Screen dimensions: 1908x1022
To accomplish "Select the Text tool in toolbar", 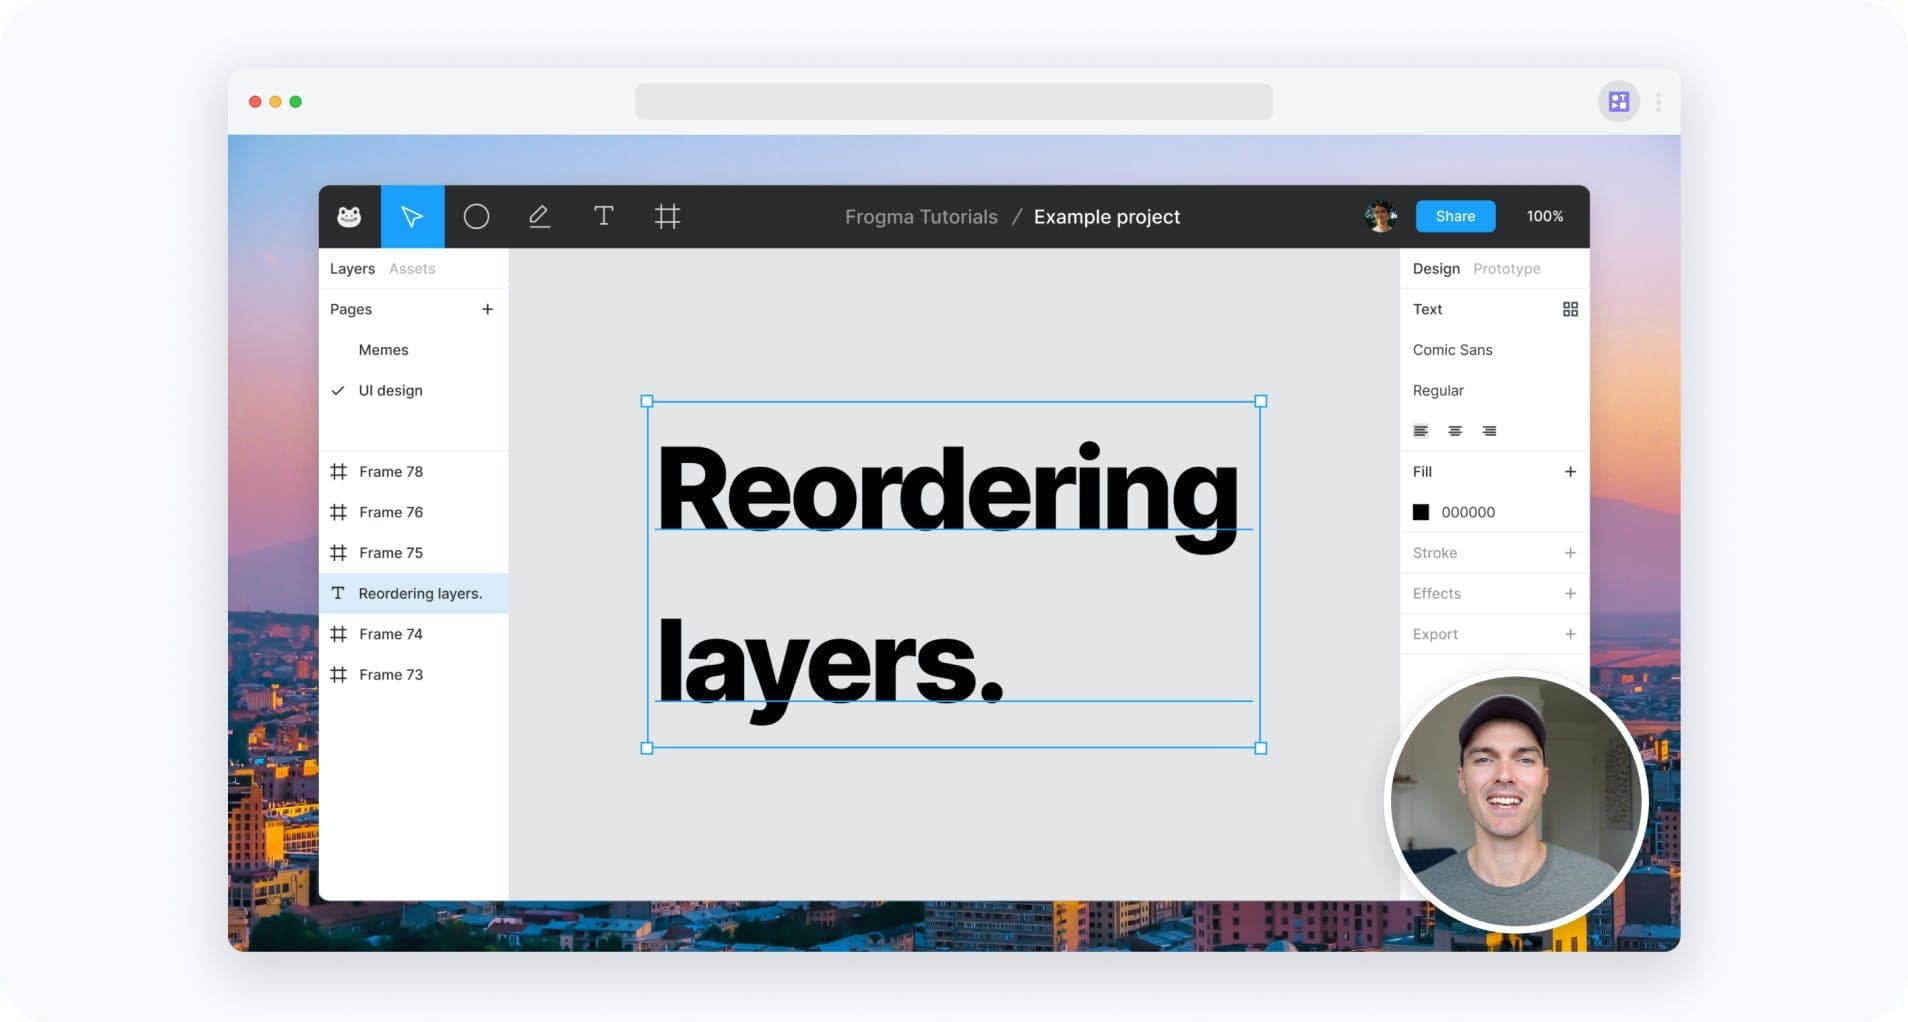I will click(x=603, y=216).
